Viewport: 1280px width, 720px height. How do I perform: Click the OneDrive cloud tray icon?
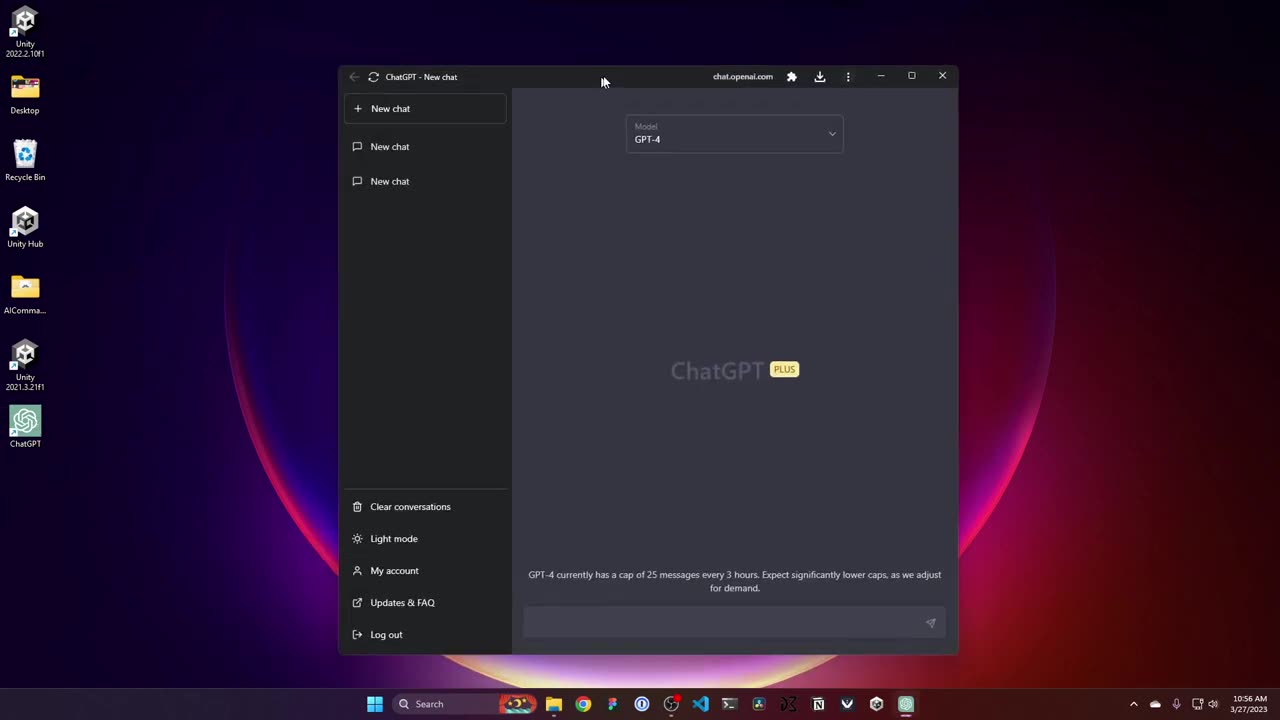click(x=1155, y=704)
